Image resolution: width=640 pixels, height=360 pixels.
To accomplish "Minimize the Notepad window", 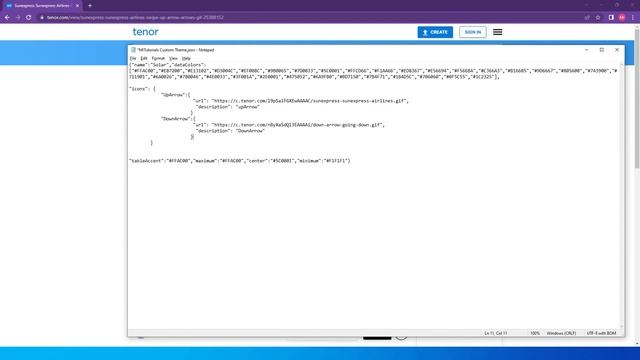I will coord(587,50).
